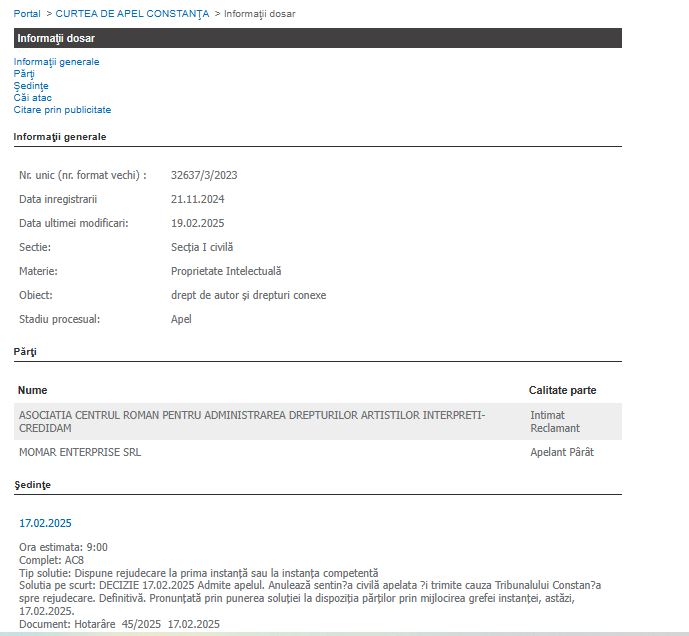Click the bold Informații generale section heading
689x636 pixels.
[59, 136]
